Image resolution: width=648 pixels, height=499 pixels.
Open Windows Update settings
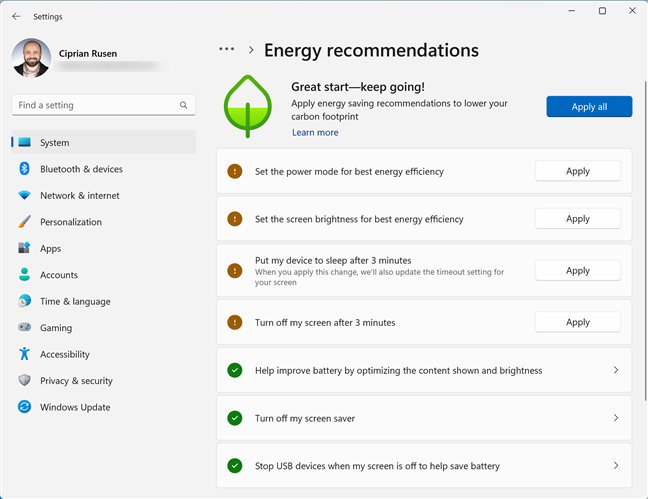point(103,407)
